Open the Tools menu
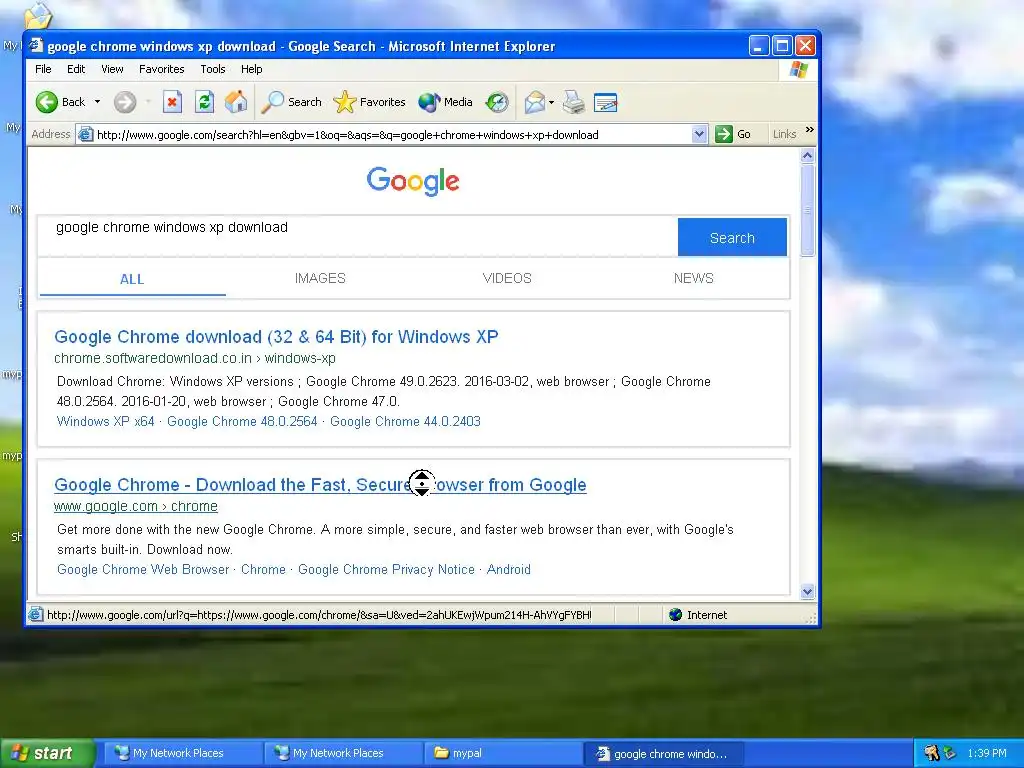 (x=213, y=69)
